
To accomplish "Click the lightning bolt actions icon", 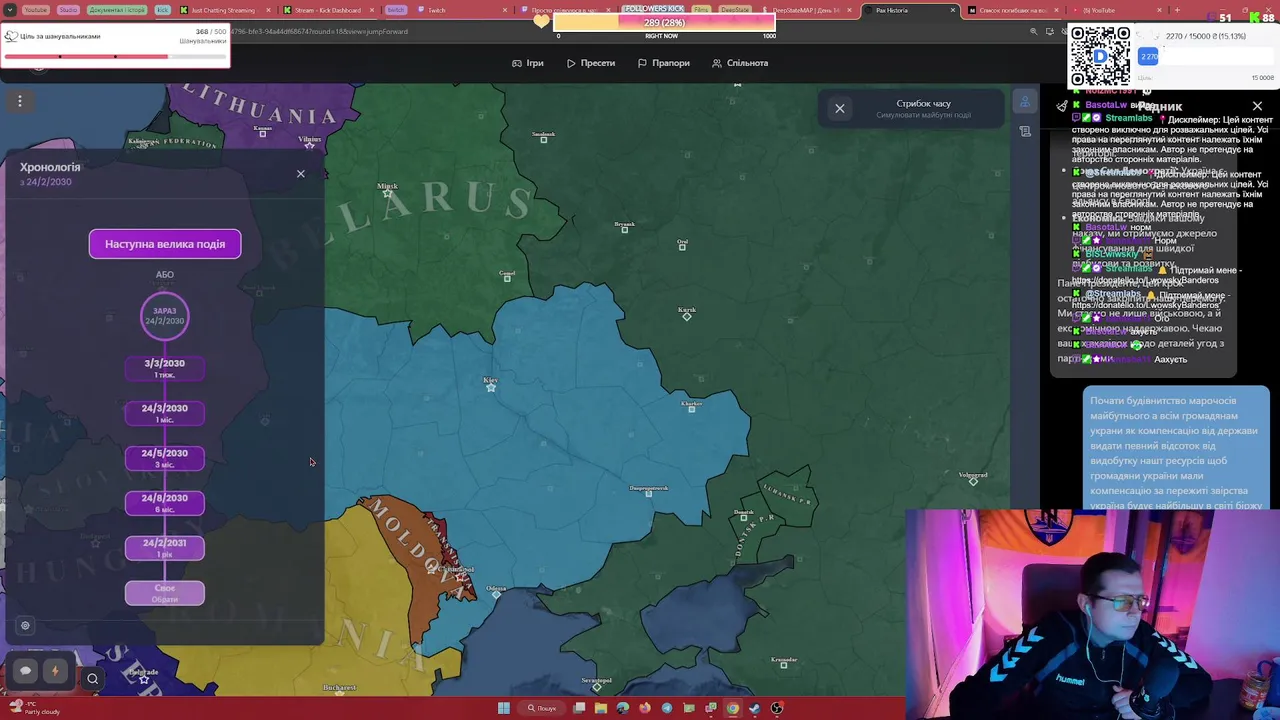I will coord(55,671).
